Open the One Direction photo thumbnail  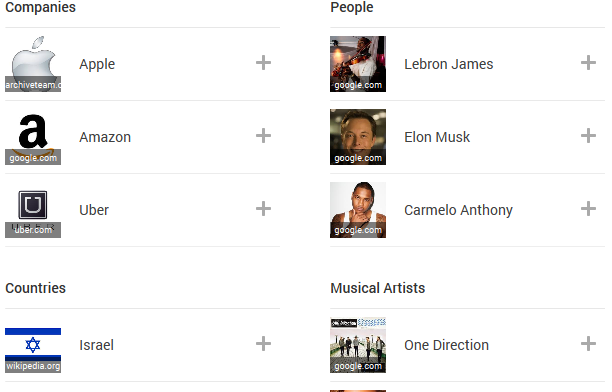358,345
